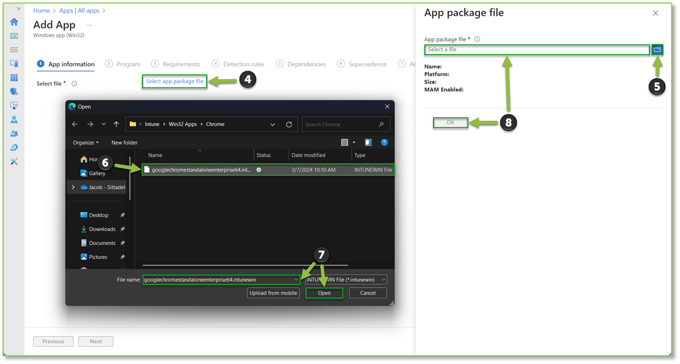
Task: Toggle the preview pane icon
Action: click(368, 142)
